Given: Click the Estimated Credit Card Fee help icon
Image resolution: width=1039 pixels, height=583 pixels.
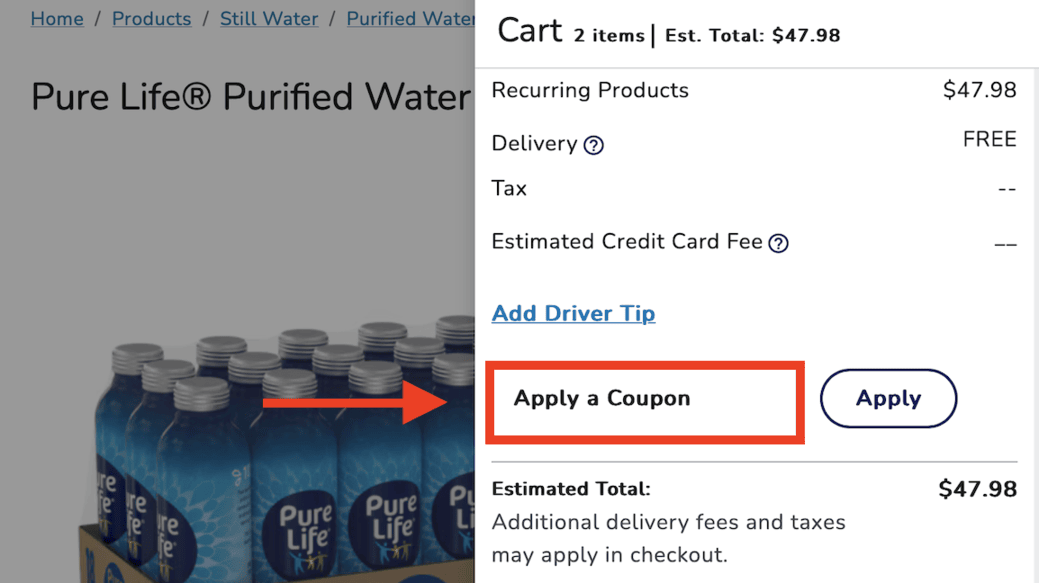Looking at the screenshot, I should point(778,243).
